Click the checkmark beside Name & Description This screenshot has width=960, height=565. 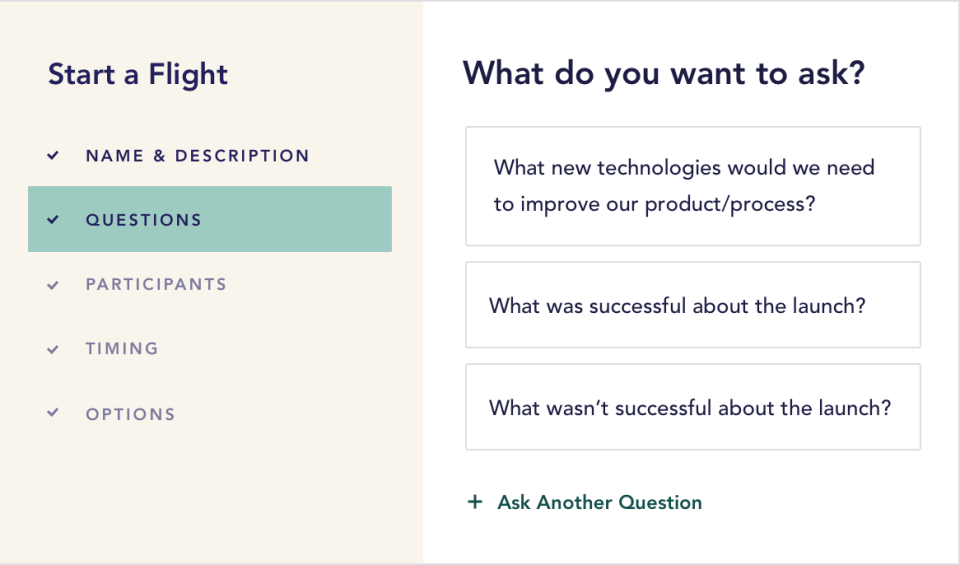[x=54, y=156]
